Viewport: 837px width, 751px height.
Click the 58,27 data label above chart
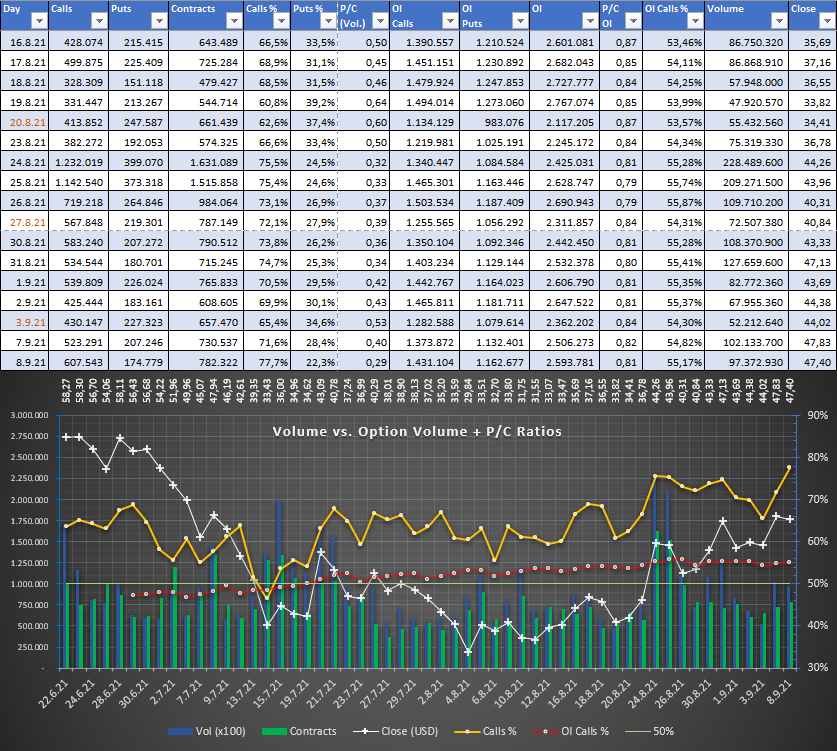66,390
